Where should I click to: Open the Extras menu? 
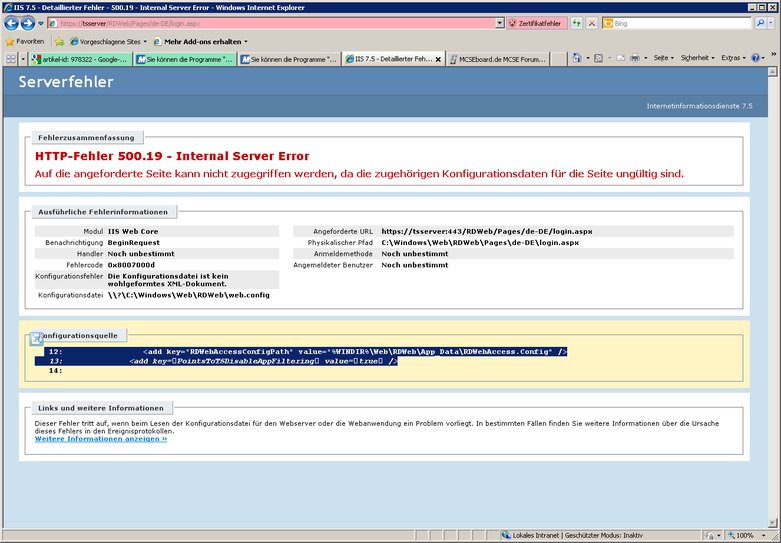733,58
